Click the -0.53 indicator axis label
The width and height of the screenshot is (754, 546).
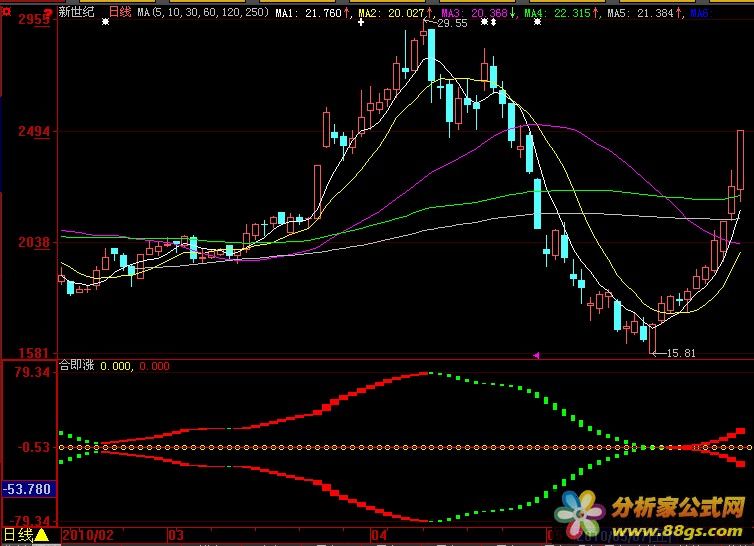pos(34,447)
